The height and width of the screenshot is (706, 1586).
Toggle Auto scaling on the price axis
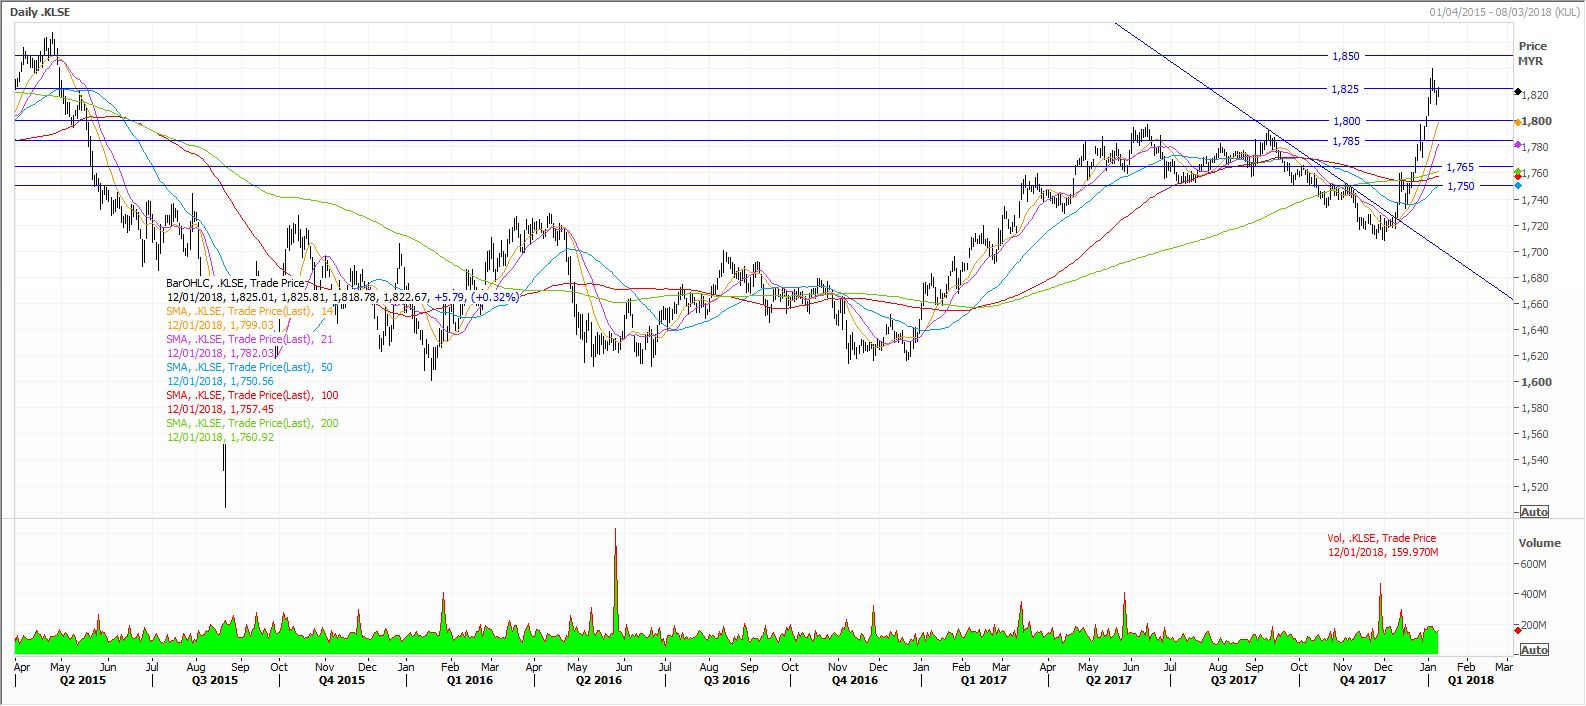point(1533,512)
